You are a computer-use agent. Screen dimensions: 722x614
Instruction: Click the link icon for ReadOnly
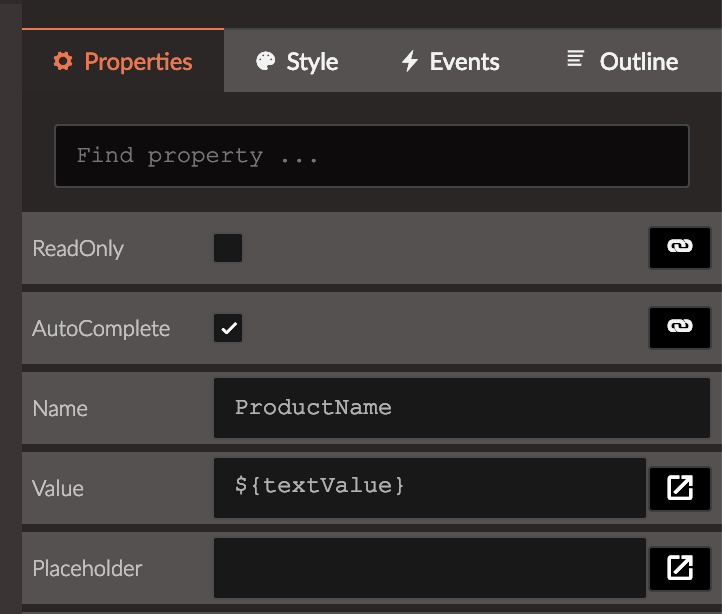point(680,247)
